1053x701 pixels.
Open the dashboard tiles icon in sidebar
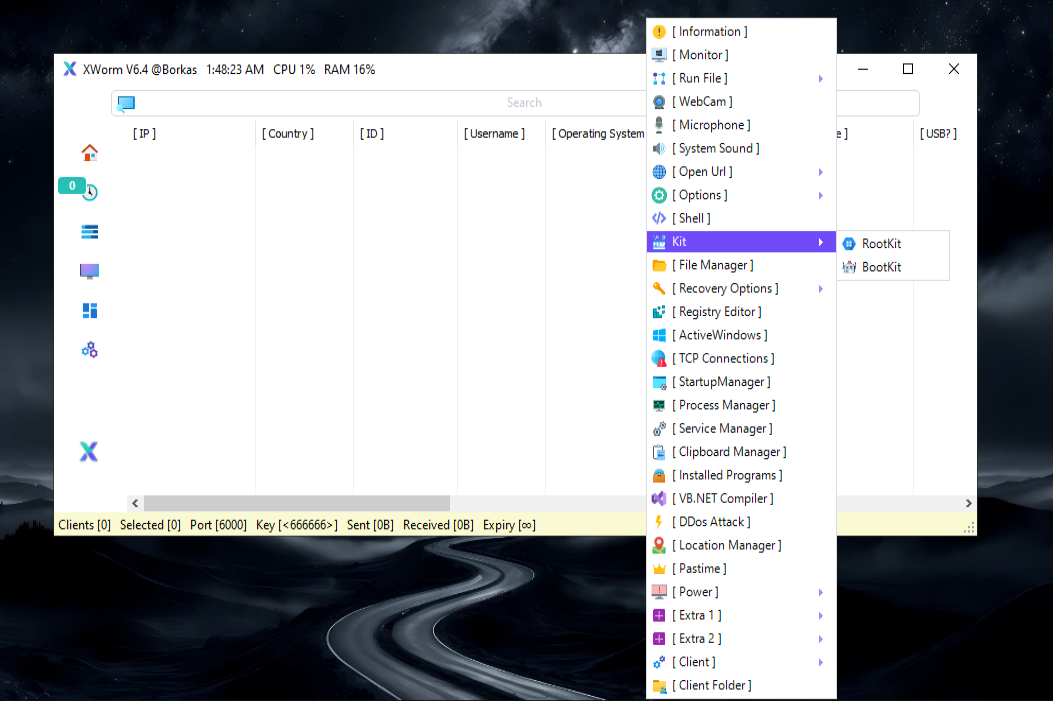pos(90,311)
